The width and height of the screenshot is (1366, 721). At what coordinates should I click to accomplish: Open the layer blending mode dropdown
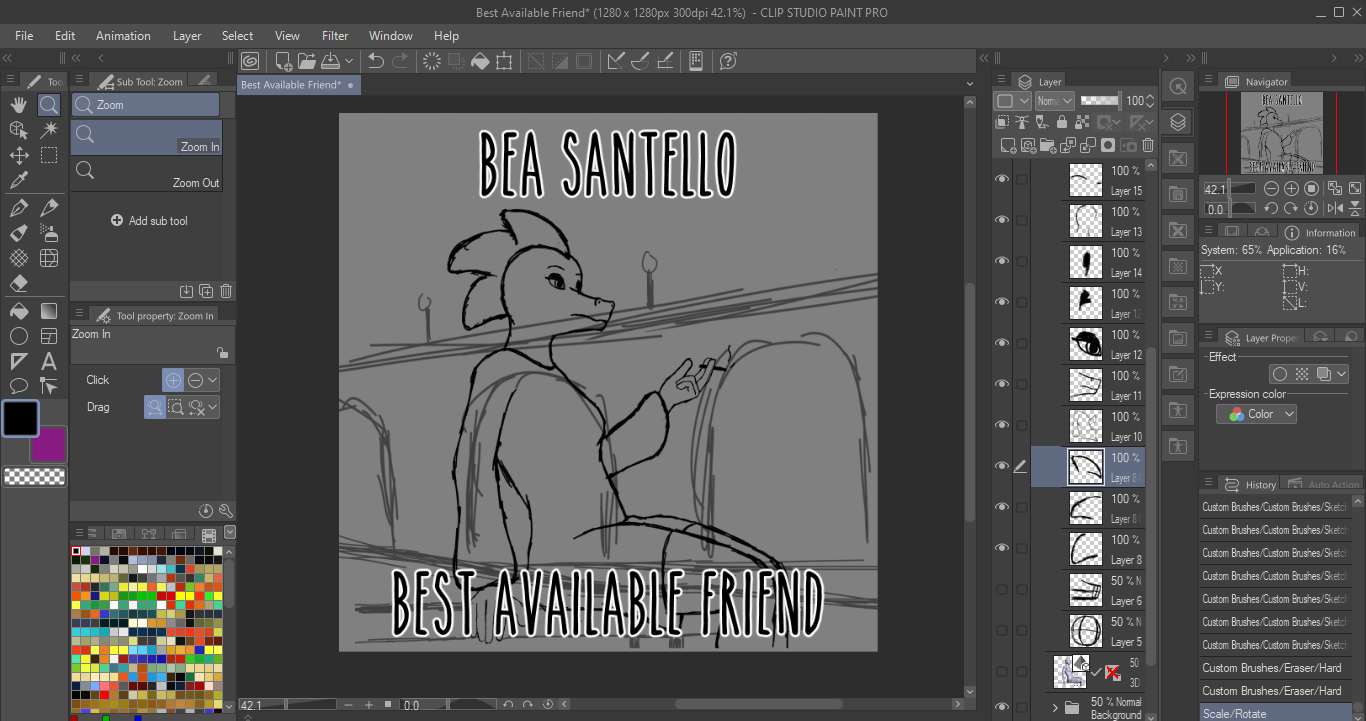1054,101
